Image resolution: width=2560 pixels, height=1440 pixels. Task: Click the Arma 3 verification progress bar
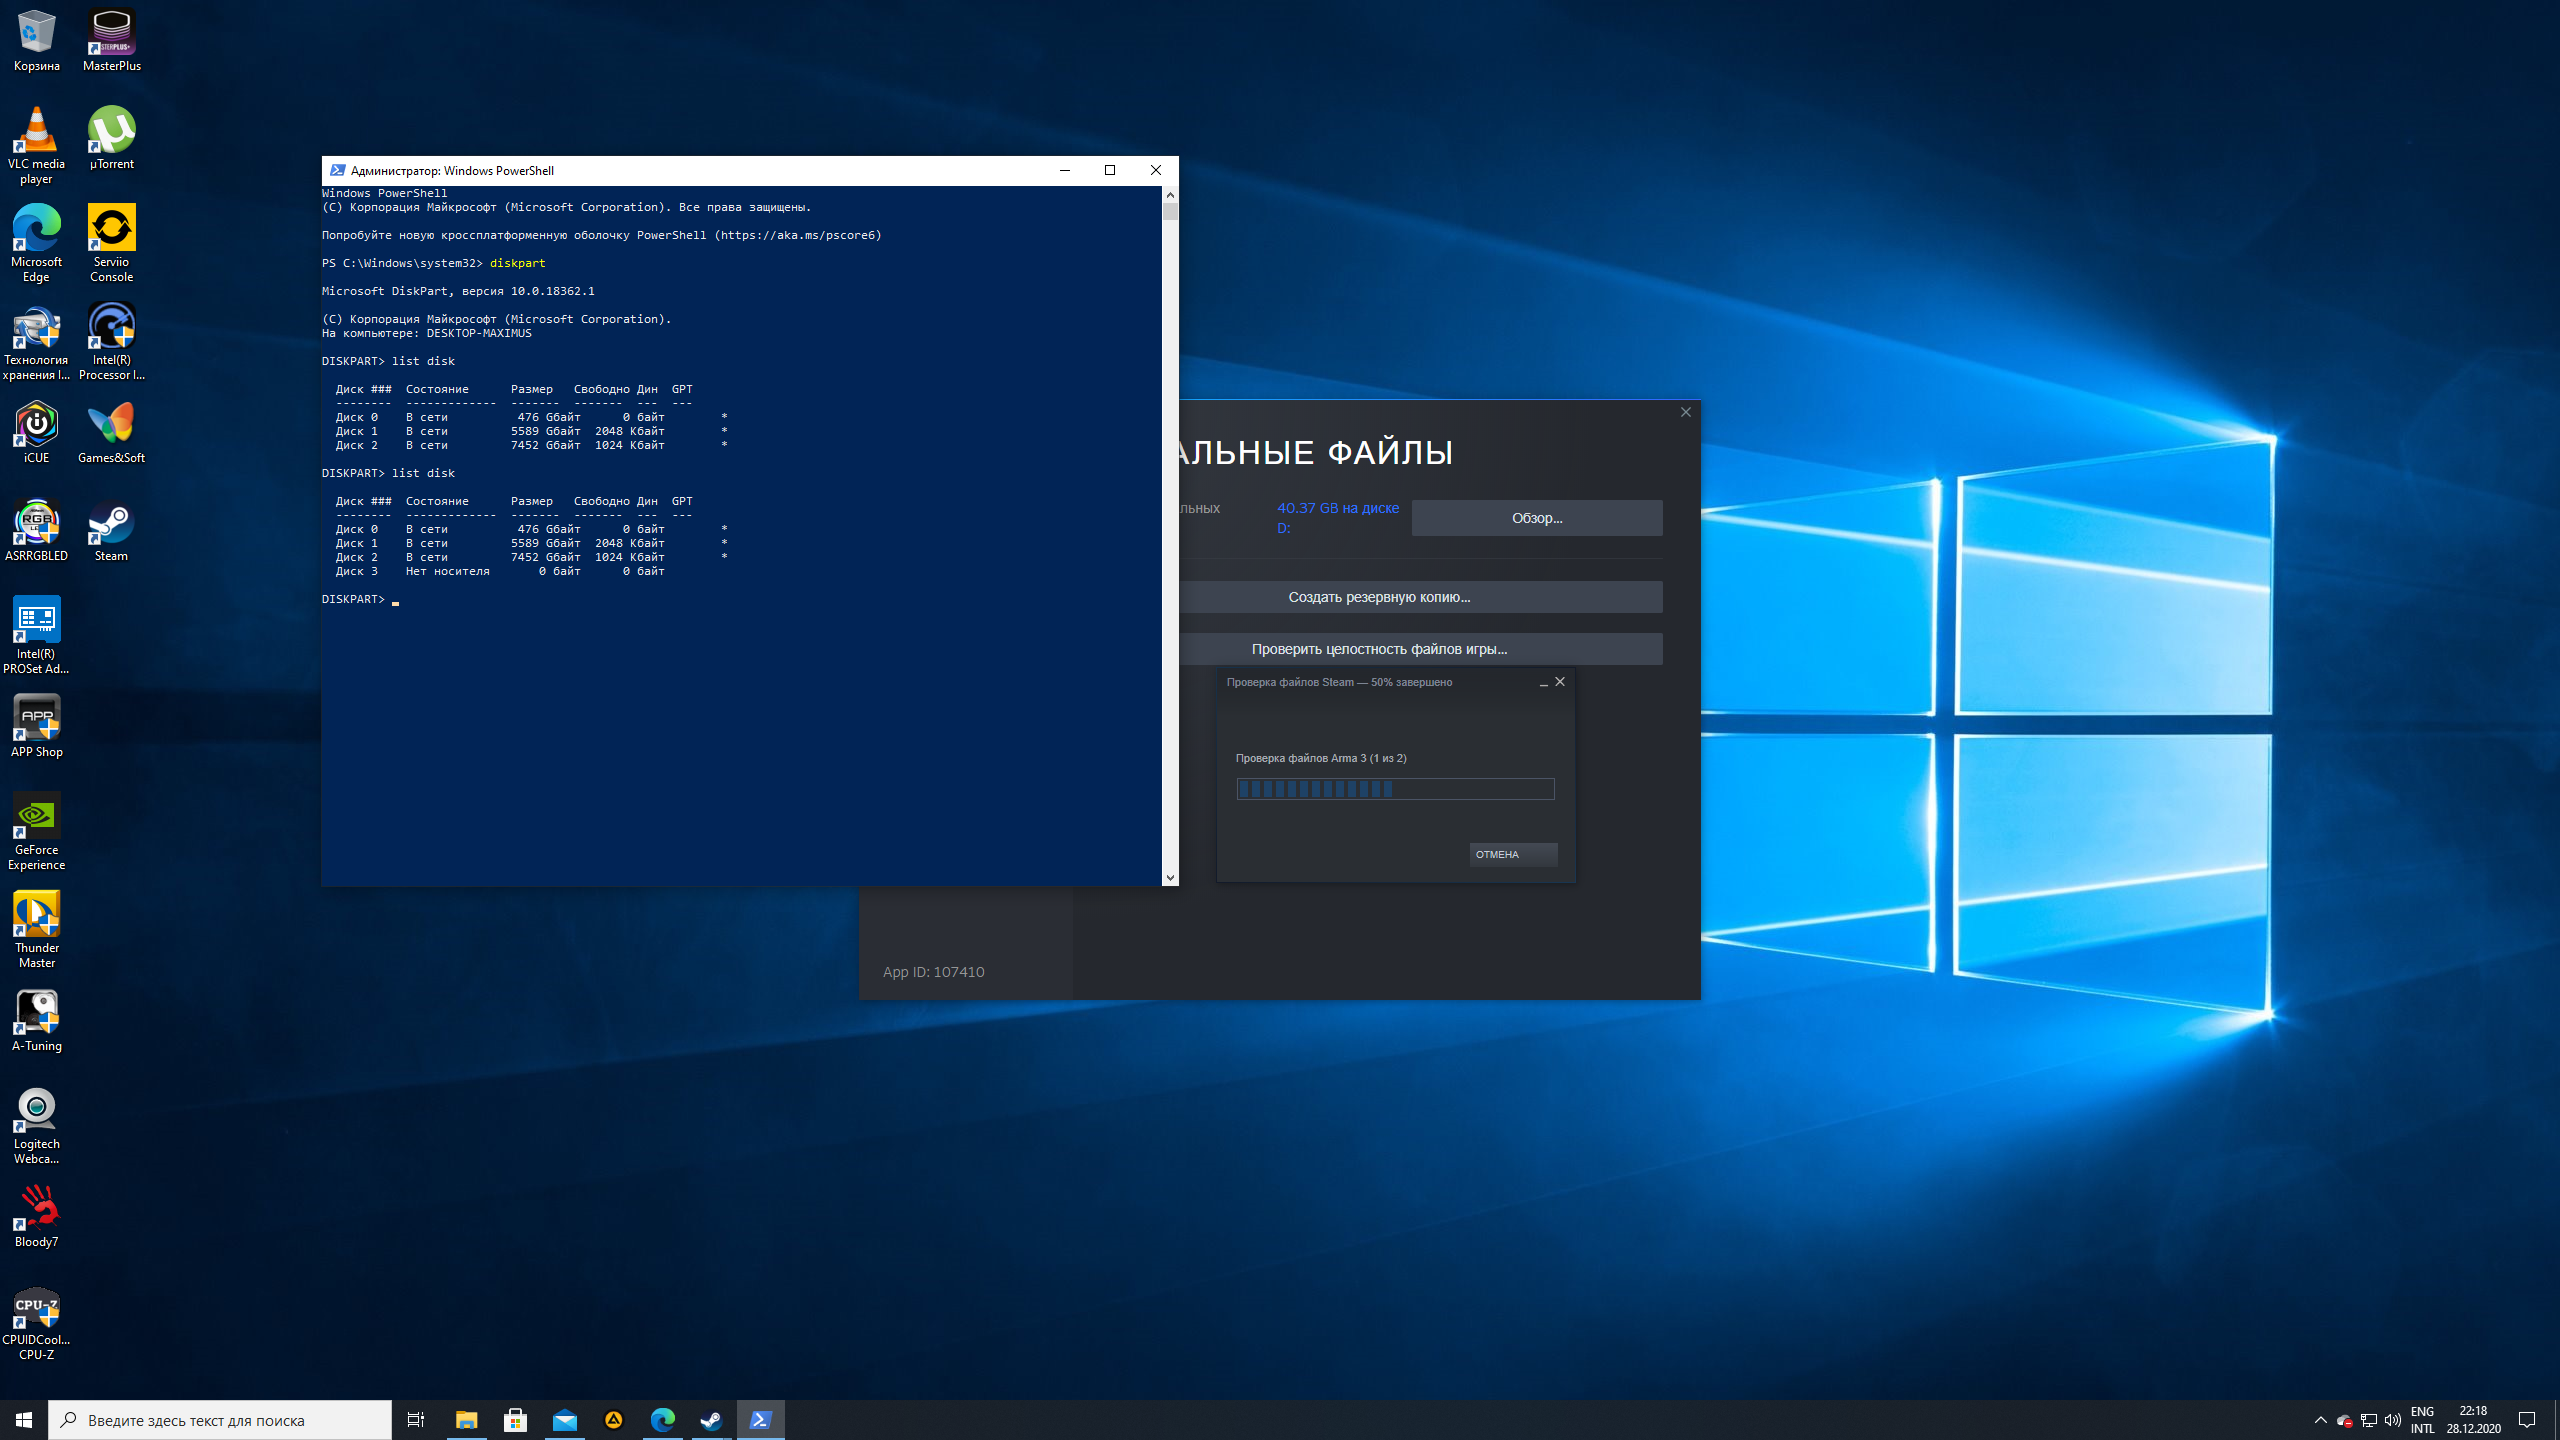coord(1395,789)
